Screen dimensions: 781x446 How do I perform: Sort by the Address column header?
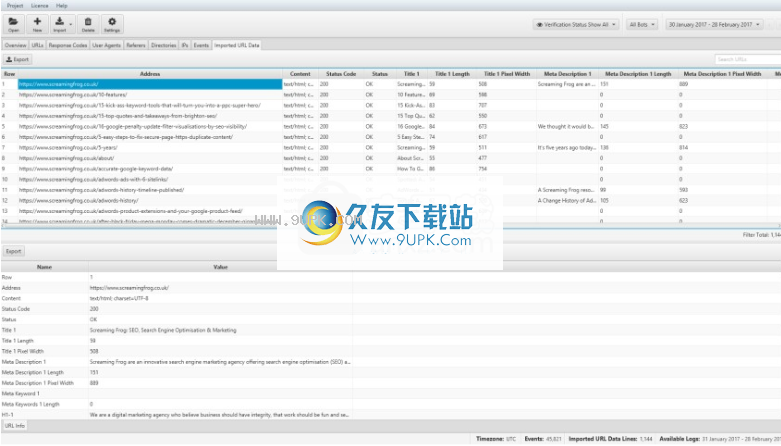150,74
